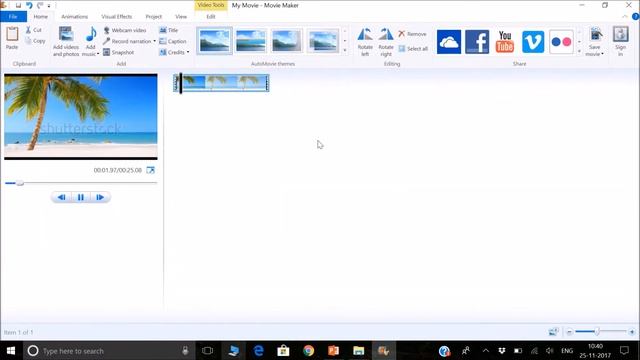Share movie to OneDrive
Screen dimensions: 640x360
[x=449, y=42]
